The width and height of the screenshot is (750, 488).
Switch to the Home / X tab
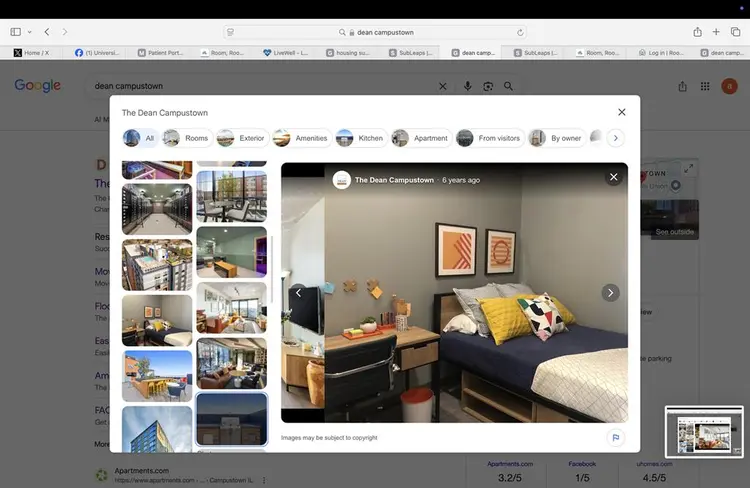[32, 53]
